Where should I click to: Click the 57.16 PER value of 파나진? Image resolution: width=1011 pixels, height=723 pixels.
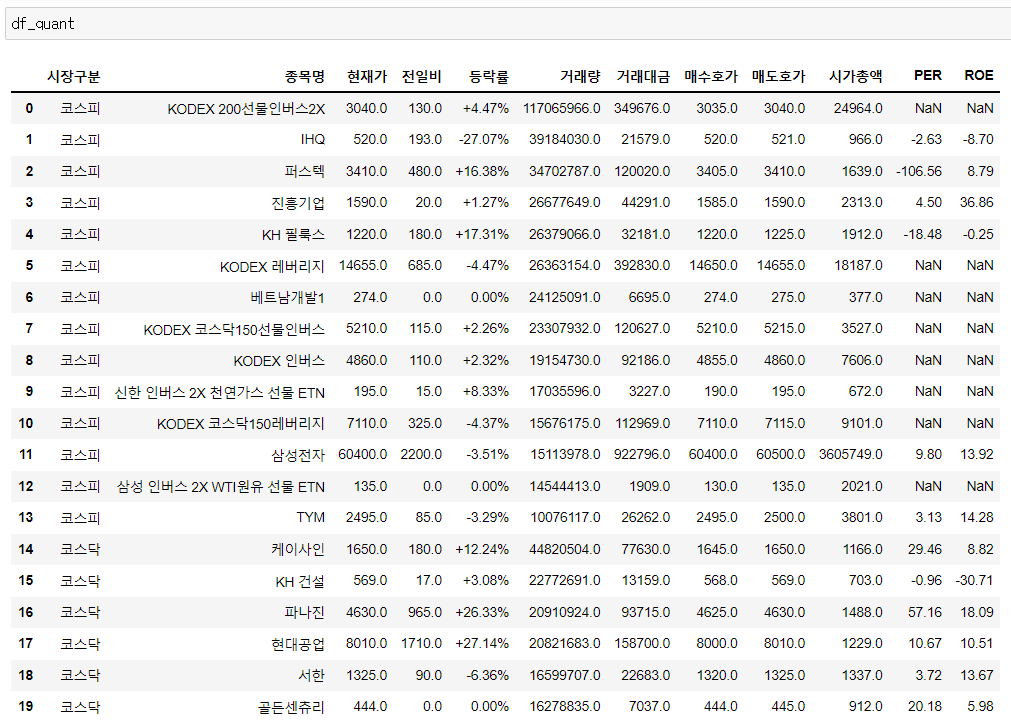click(x=925, y=611)
